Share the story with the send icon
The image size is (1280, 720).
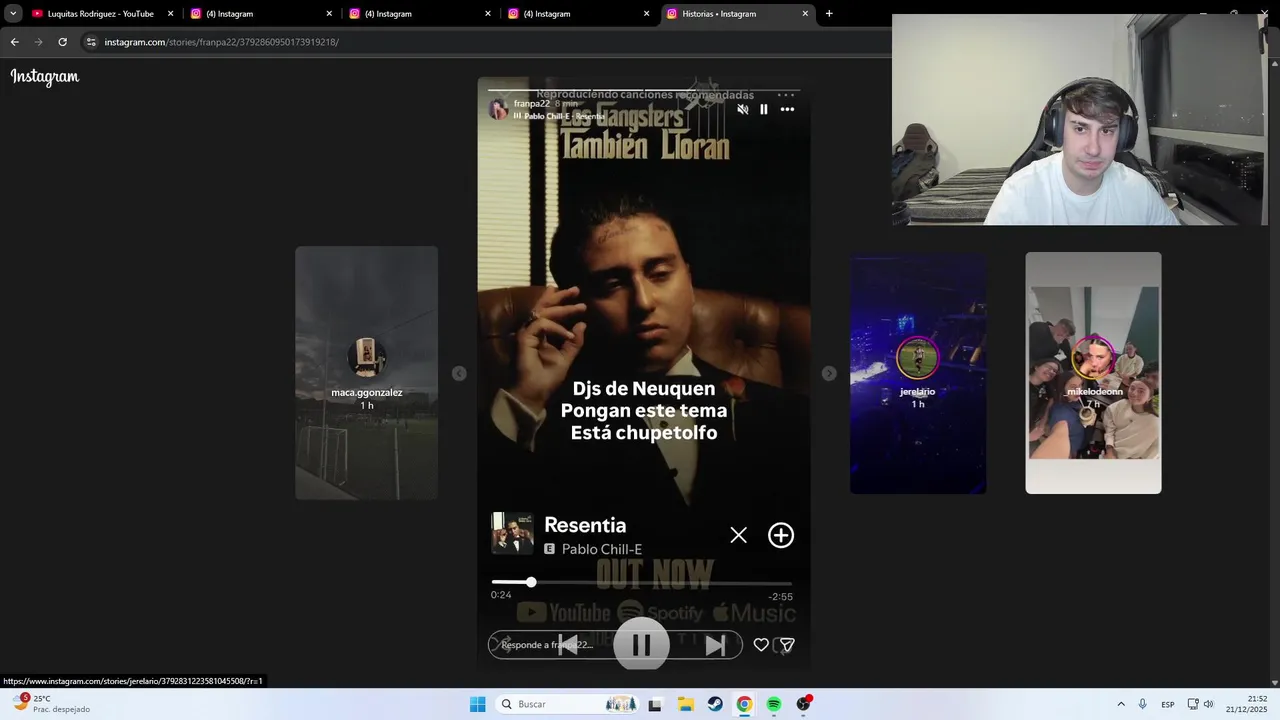coord(787,645)
